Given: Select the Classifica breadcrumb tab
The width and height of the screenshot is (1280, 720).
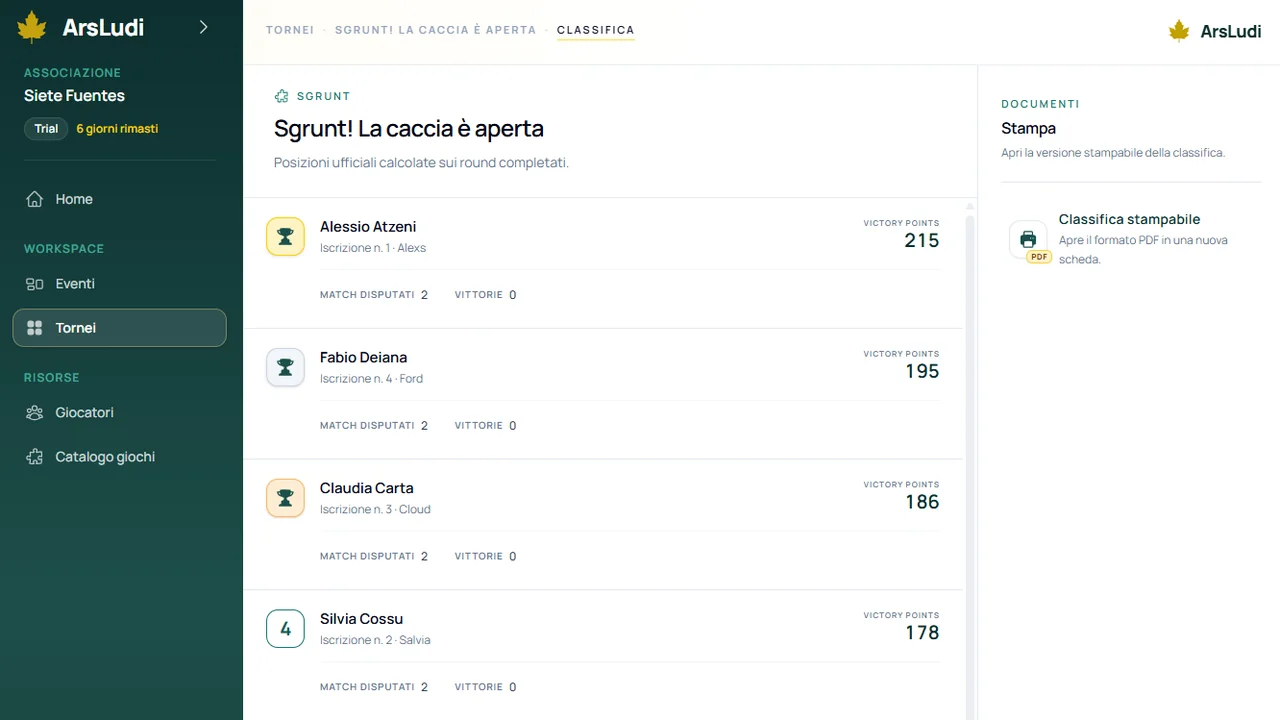Looking at the screenshot, I should tap(596, 30).
